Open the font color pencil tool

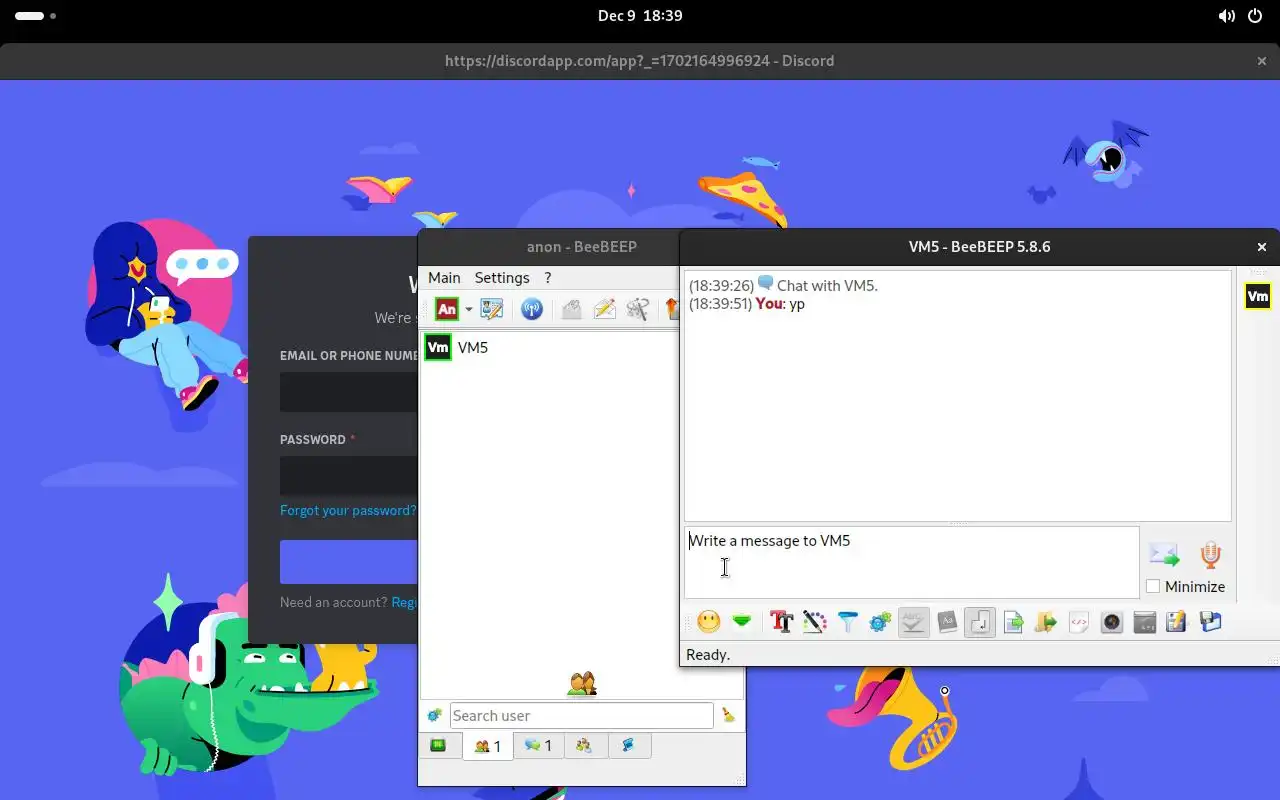pyautogui.click(x=815, y=622)
